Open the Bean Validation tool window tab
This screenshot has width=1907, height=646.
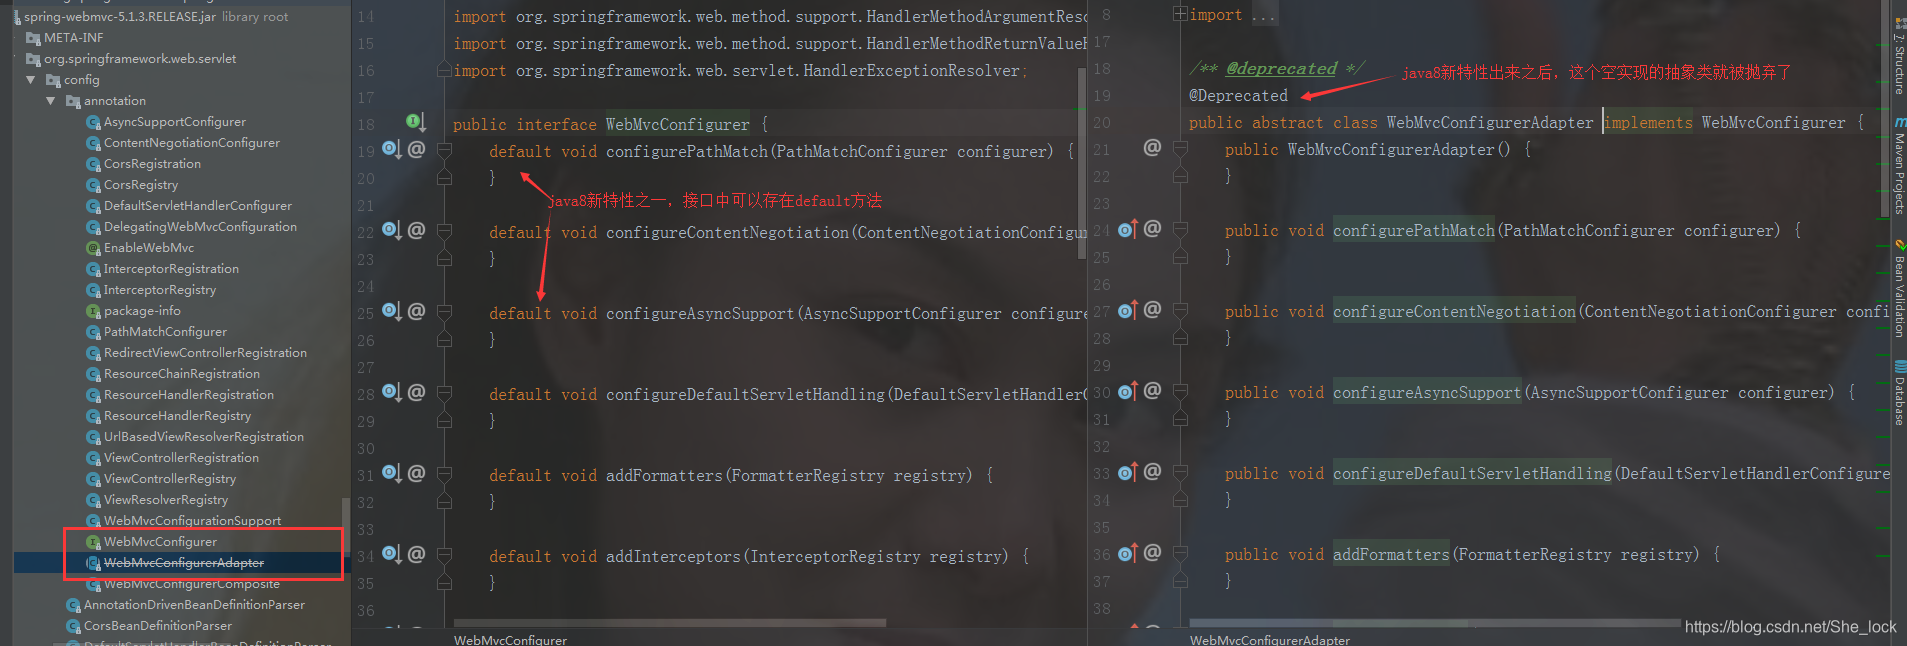(1899, 289)
